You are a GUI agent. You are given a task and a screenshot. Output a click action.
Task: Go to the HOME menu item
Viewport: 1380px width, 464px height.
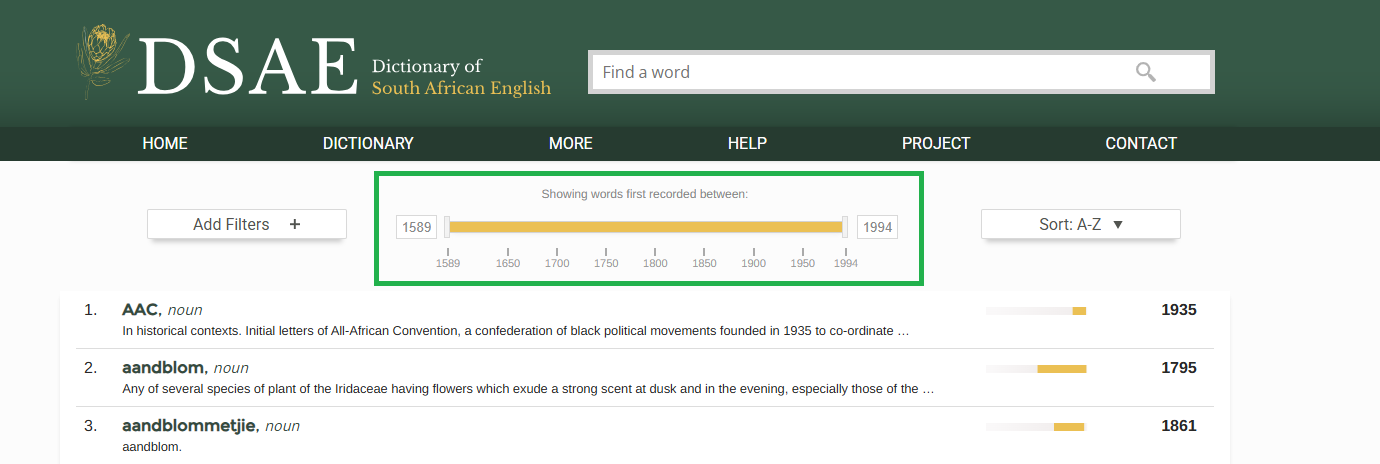click(x=165, y=143)
